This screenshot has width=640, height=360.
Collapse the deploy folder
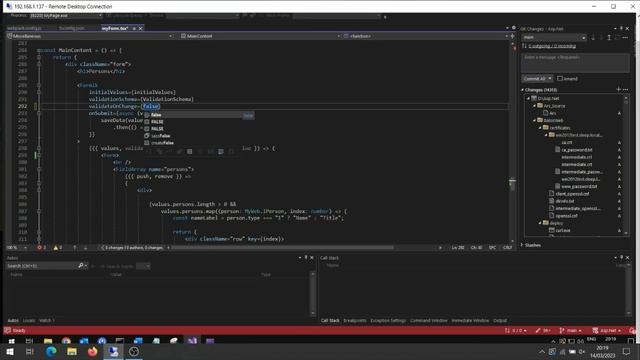point(540,223)
